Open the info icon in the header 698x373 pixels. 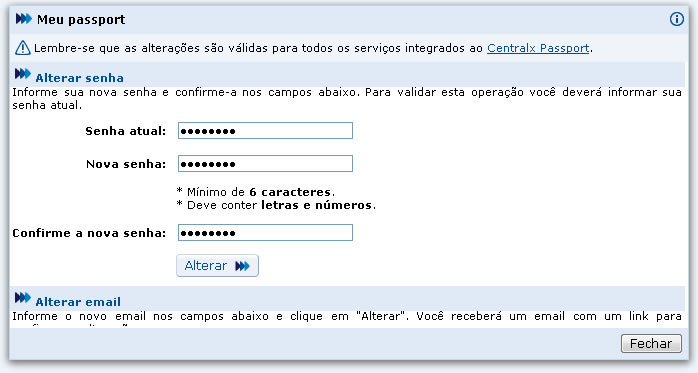coord(677,19)
